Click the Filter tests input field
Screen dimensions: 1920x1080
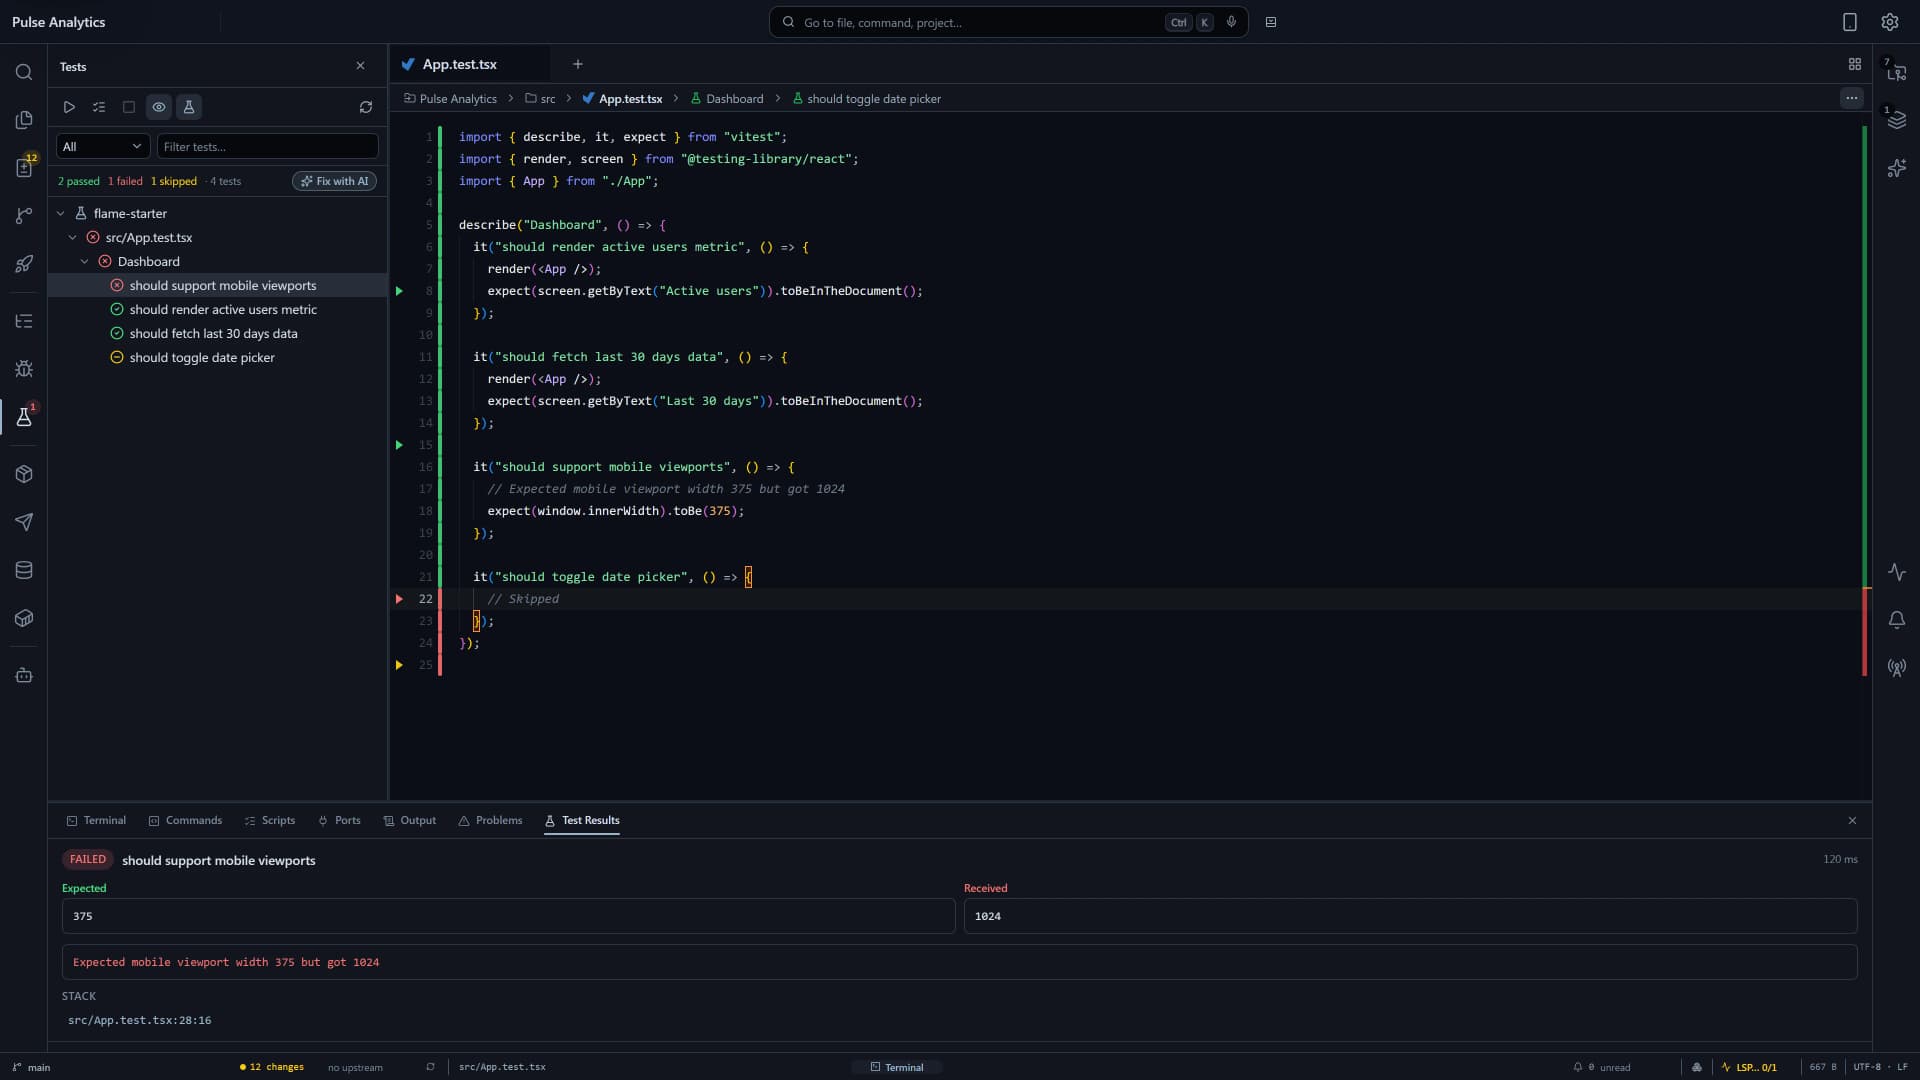tap(267, 146)
